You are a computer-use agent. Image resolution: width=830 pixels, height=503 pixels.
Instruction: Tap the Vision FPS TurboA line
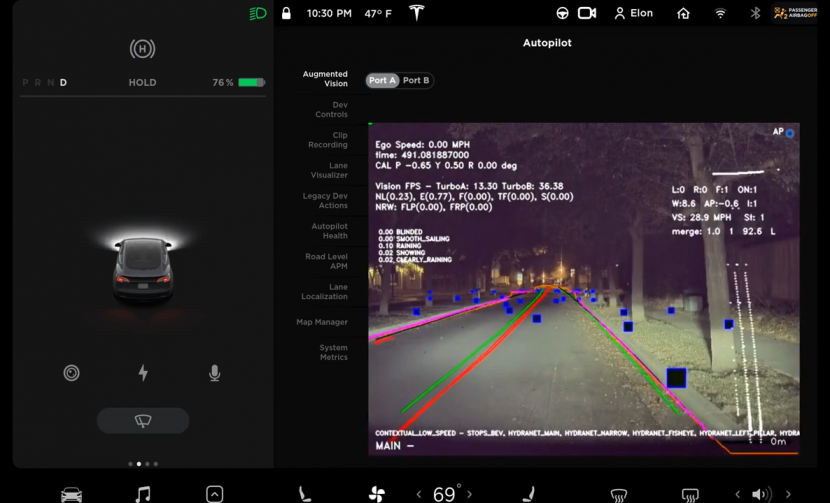pos(469,186)
